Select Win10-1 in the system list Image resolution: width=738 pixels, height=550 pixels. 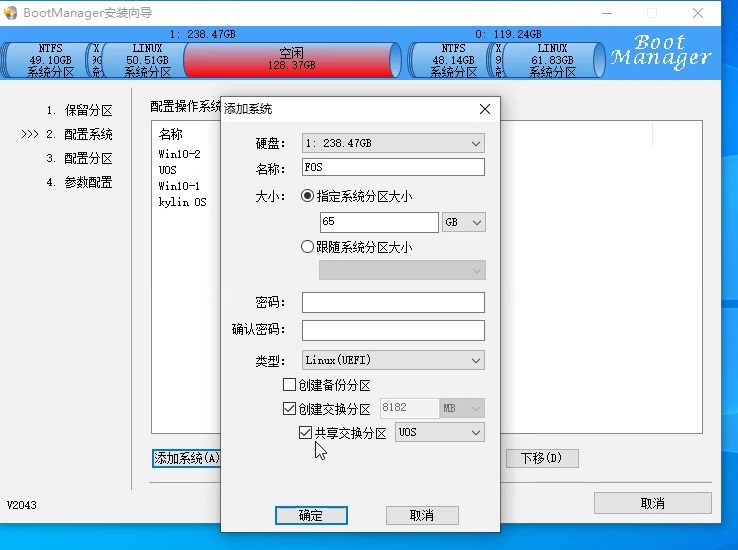(179, 186)
